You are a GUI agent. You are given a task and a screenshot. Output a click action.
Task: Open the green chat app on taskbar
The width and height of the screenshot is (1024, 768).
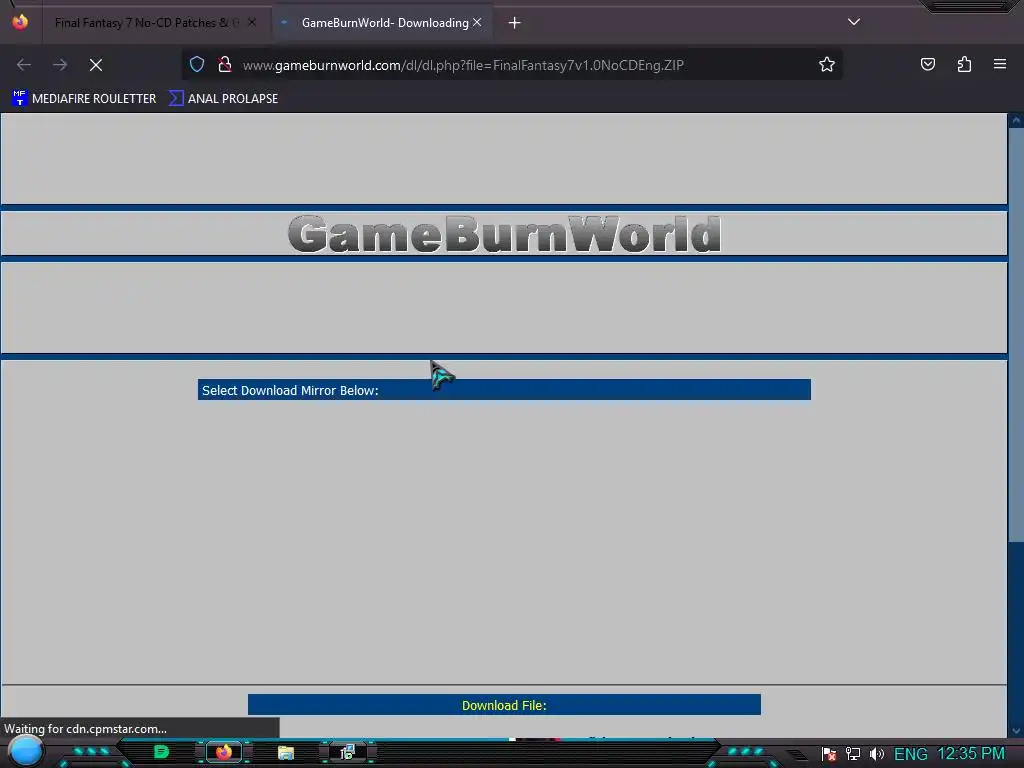(x=161, y=752)
